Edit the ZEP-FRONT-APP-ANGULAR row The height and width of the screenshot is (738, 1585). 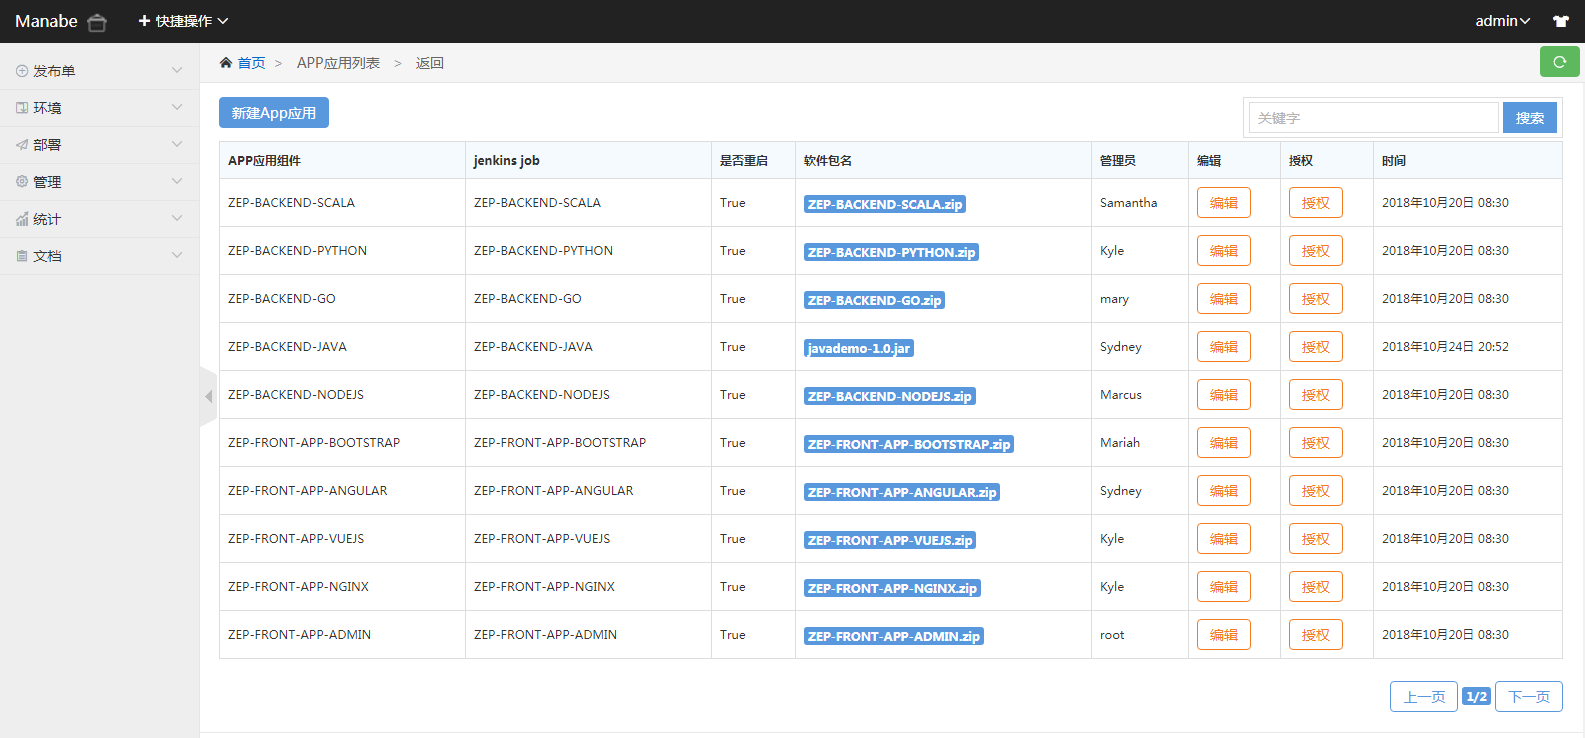tap(1224, 491)
